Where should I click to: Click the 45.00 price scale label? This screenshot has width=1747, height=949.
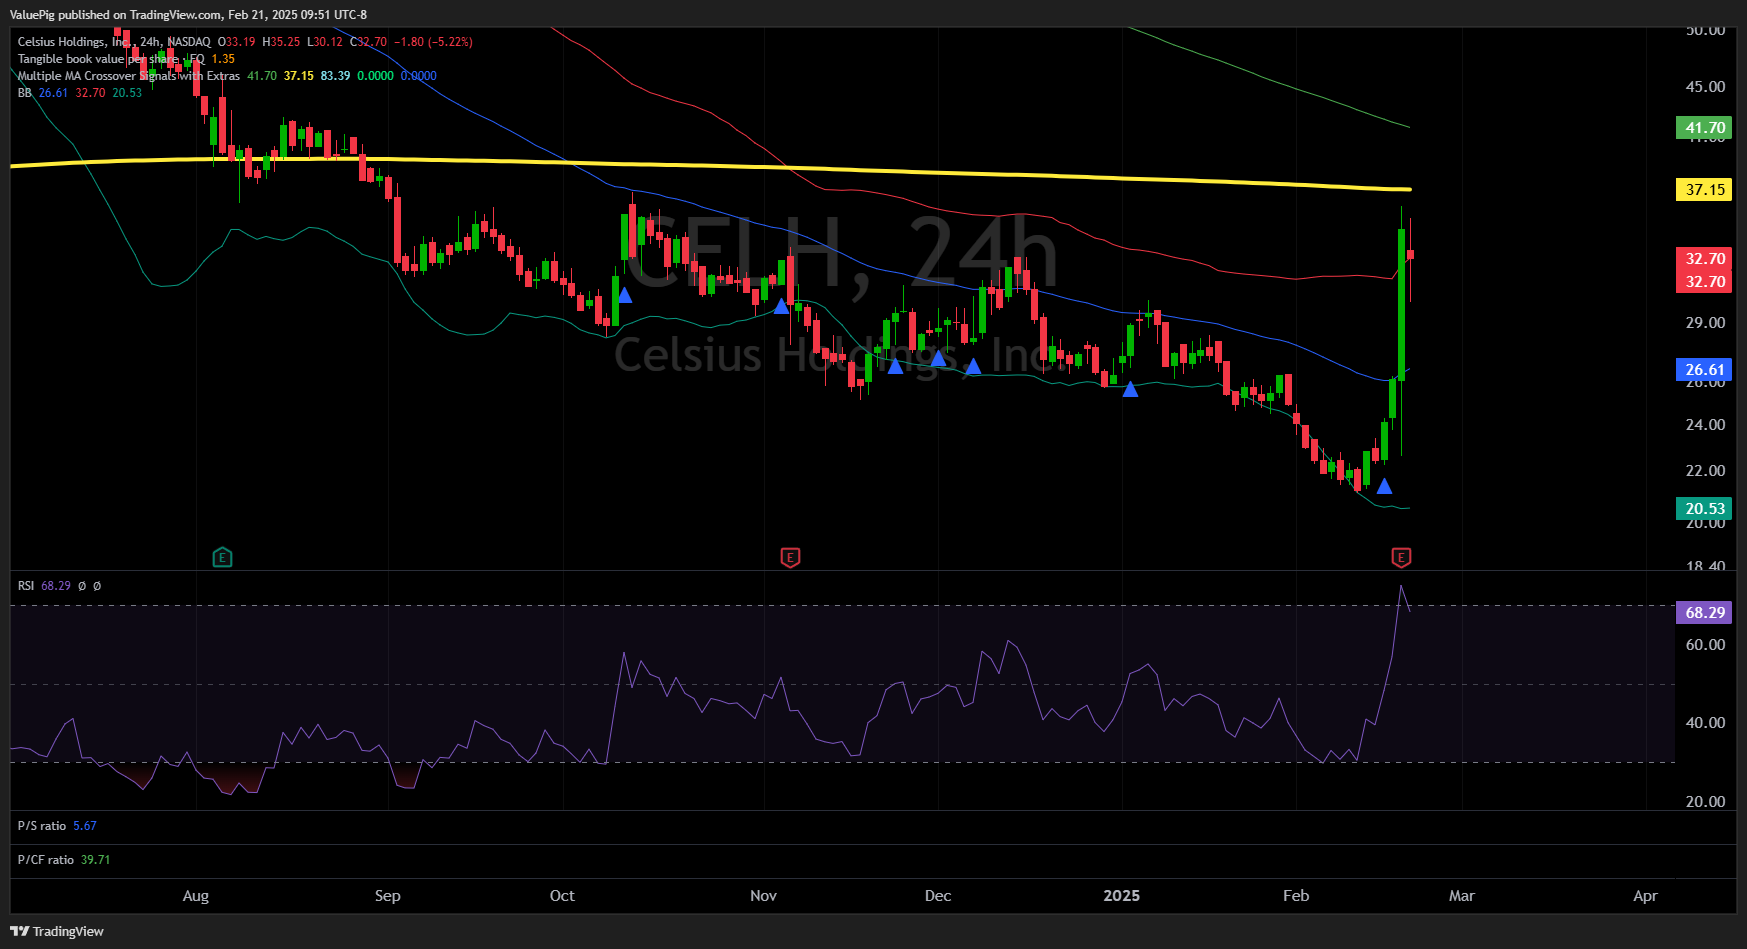coord(1705,87)
